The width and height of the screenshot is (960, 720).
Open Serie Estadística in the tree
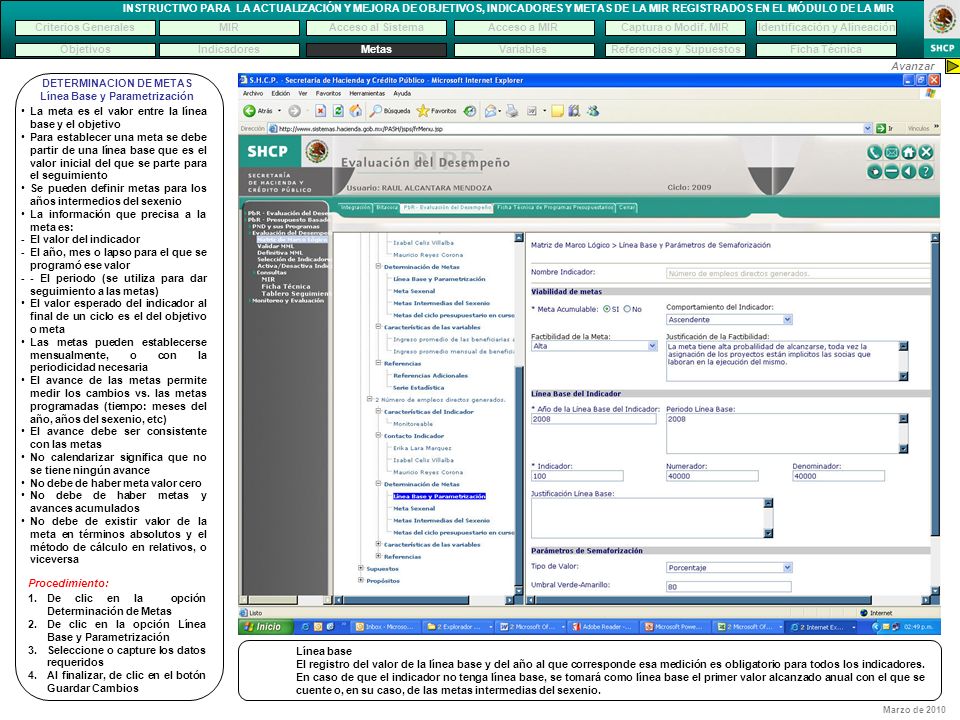click(419, 388)
